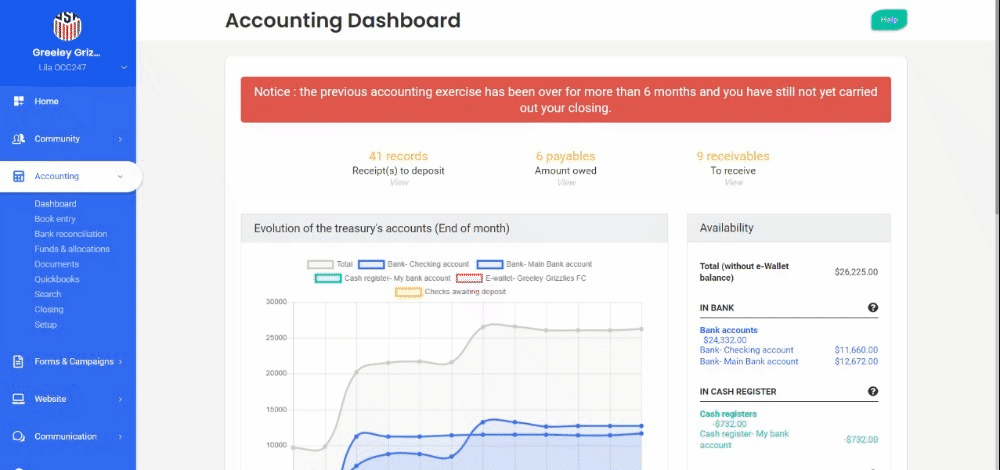This screenshot has height=470, width=1000.
Task: Expand the Website submenu chevron
Action: tap(120, 399)
